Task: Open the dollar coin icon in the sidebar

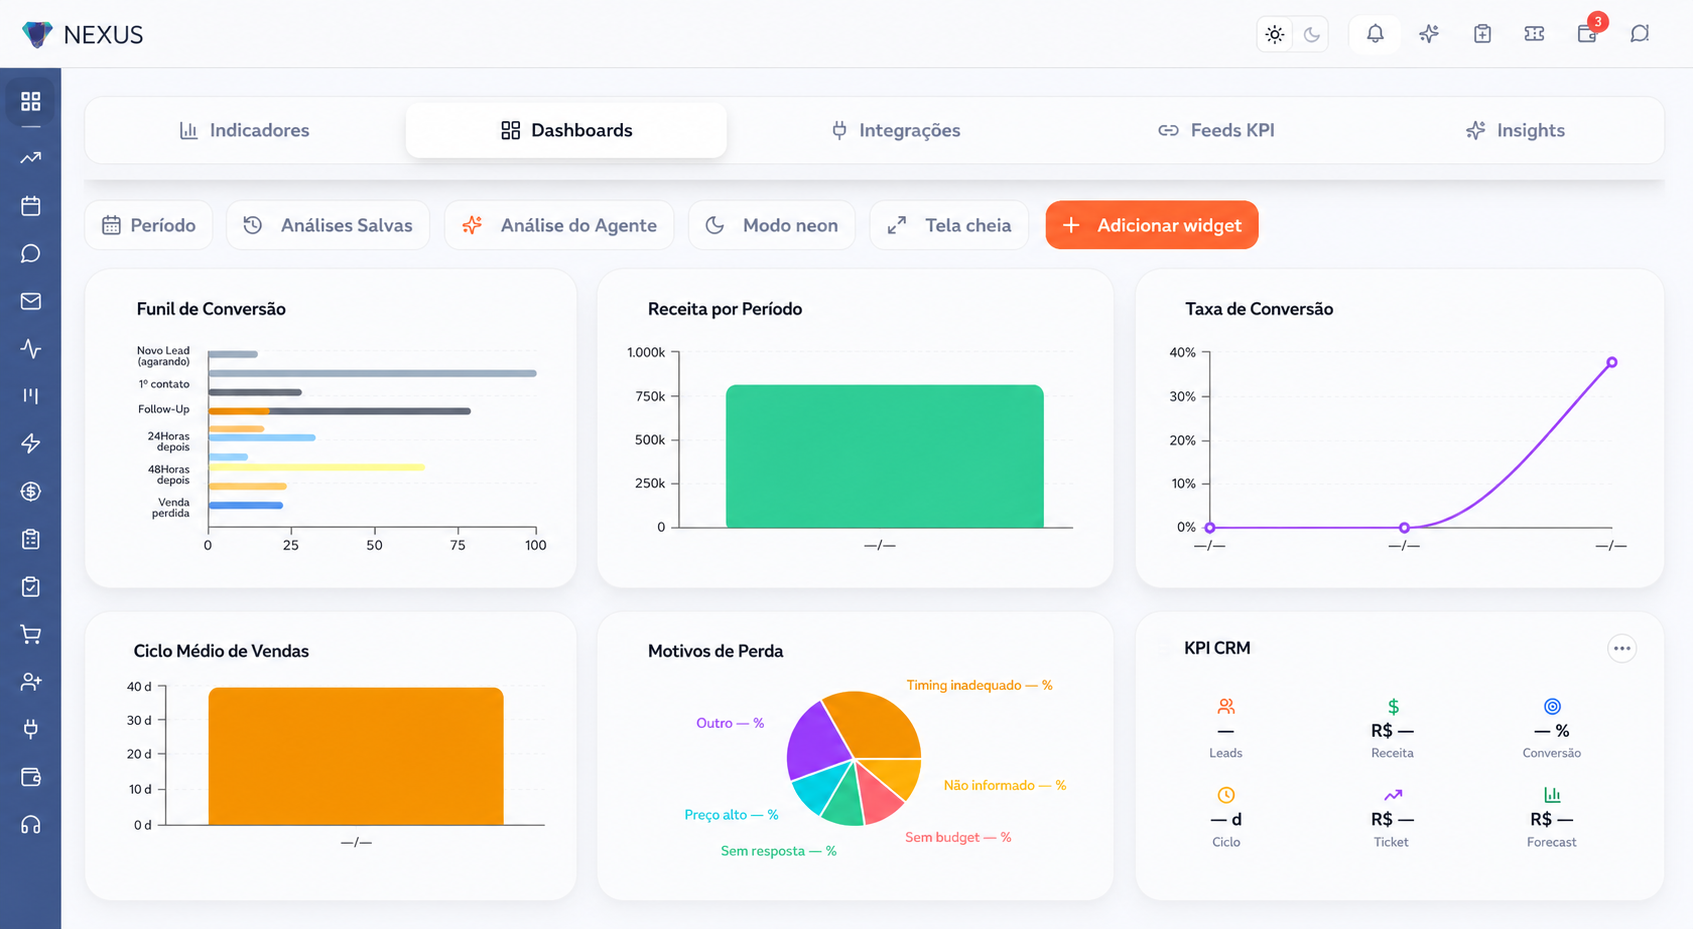Action: coord(31,491)
